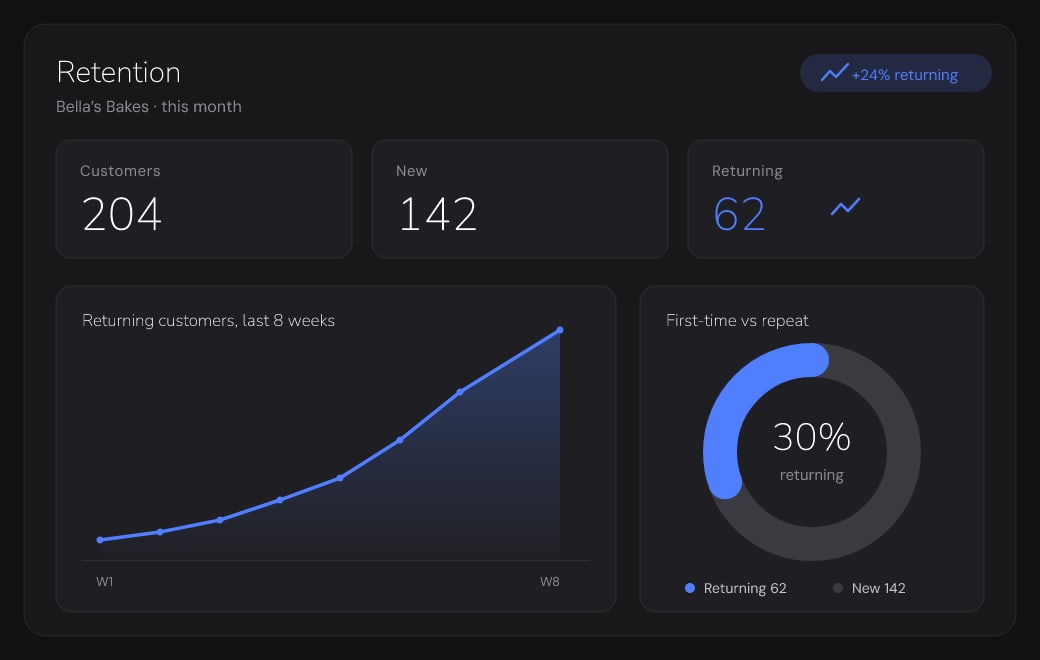The width and height of the screenshot is (1040, 660).
Task: Click the W1 axis label
Action: 105,582
